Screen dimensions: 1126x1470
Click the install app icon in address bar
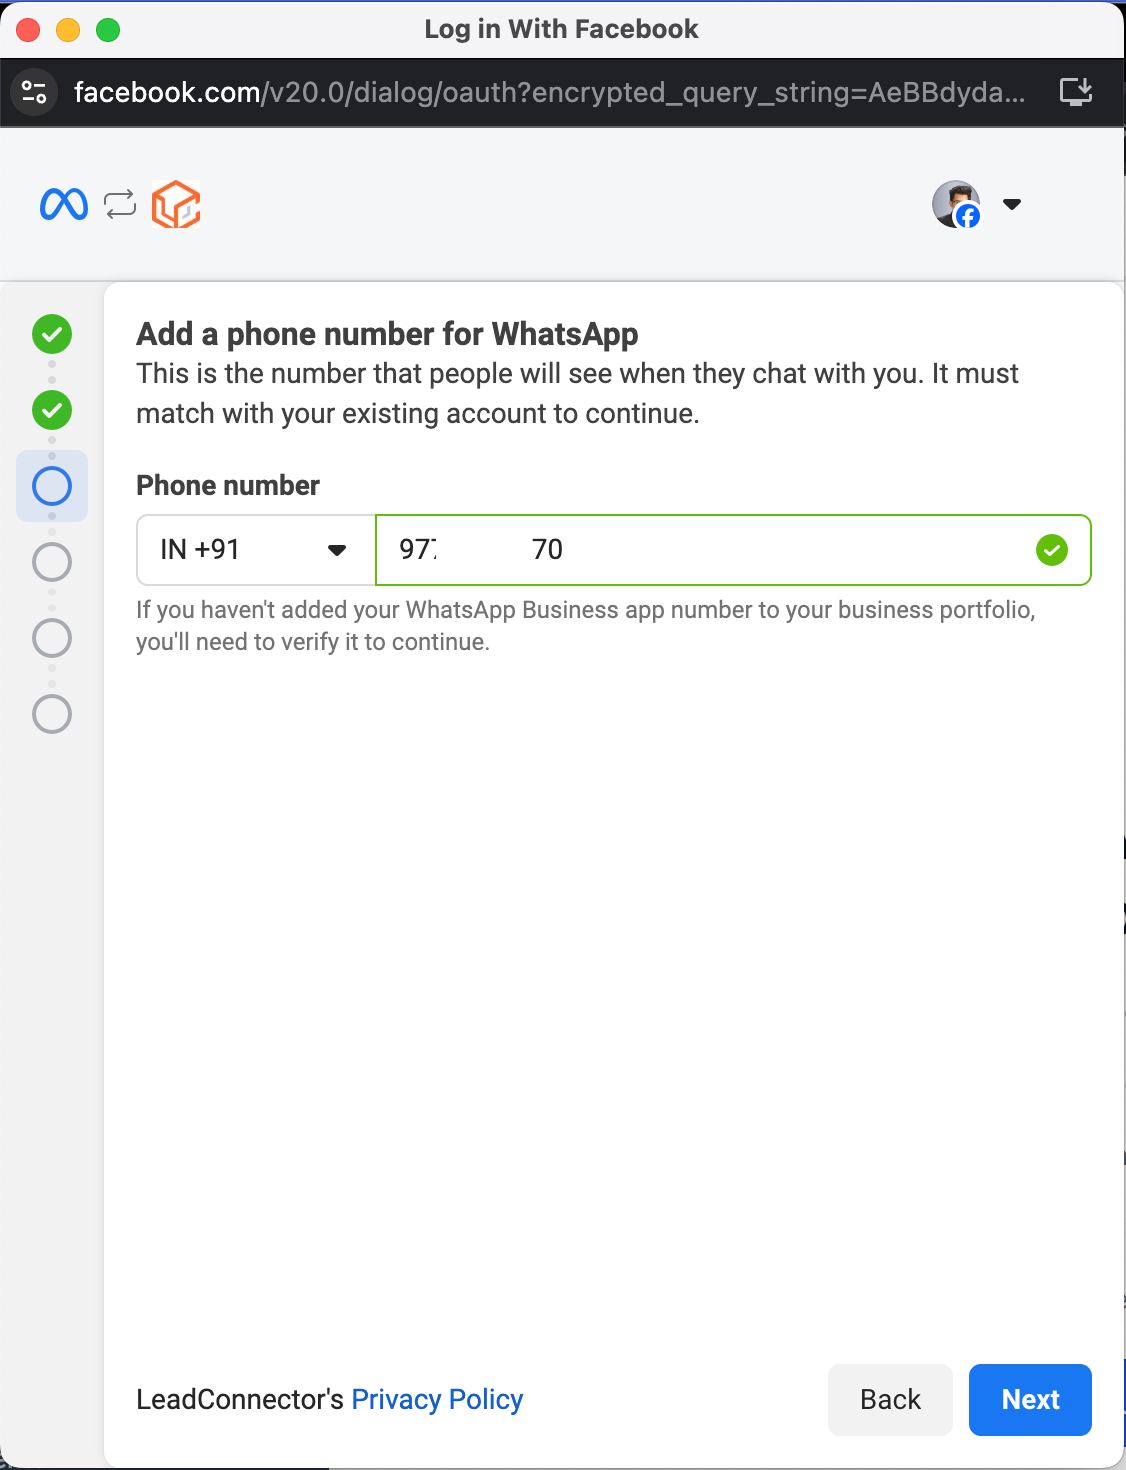[x=1076, y=92]
